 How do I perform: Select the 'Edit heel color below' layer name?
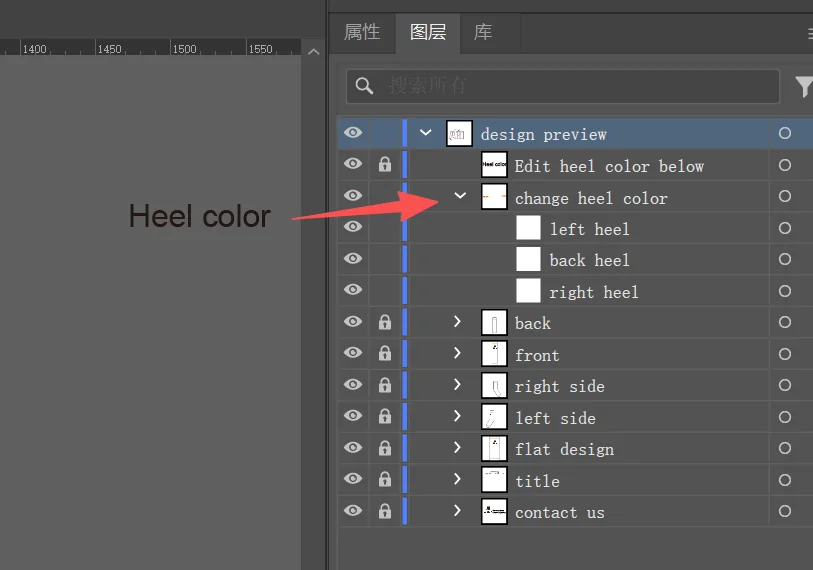point(609,166)
